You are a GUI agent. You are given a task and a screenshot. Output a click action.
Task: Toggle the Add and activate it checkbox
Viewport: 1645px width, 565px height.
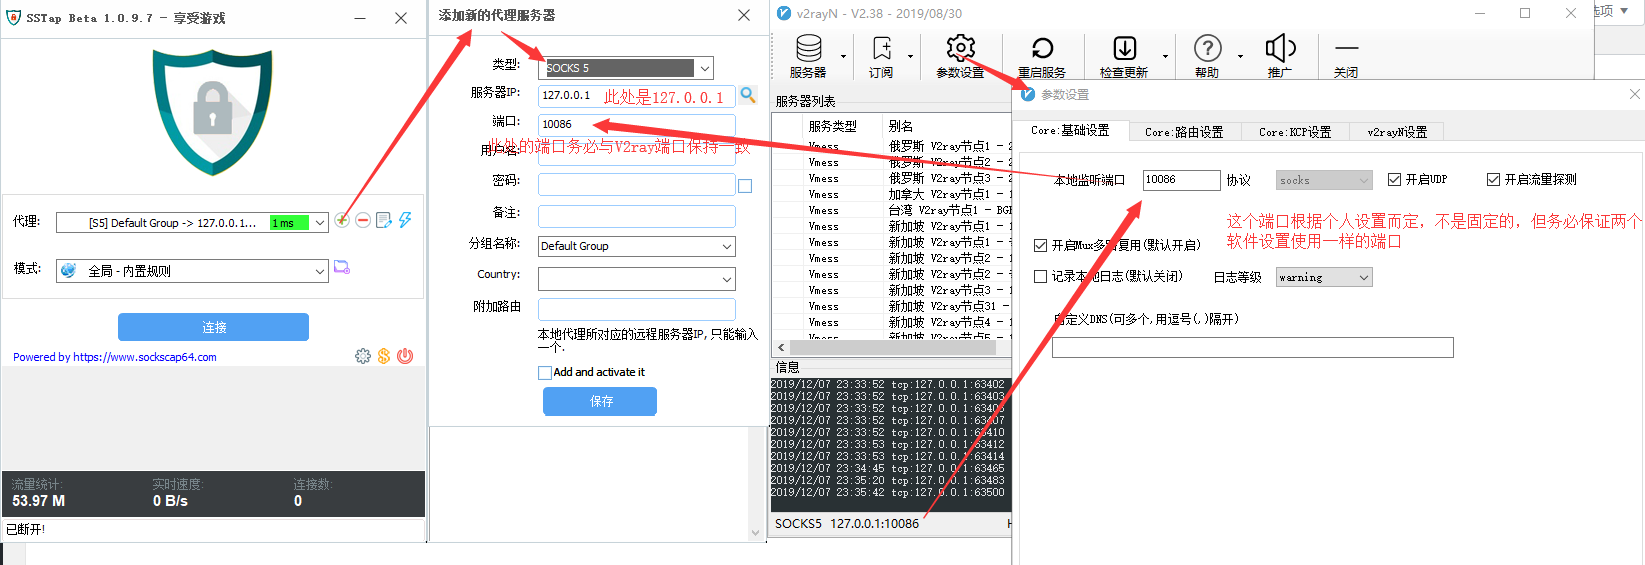pos(545,372)
